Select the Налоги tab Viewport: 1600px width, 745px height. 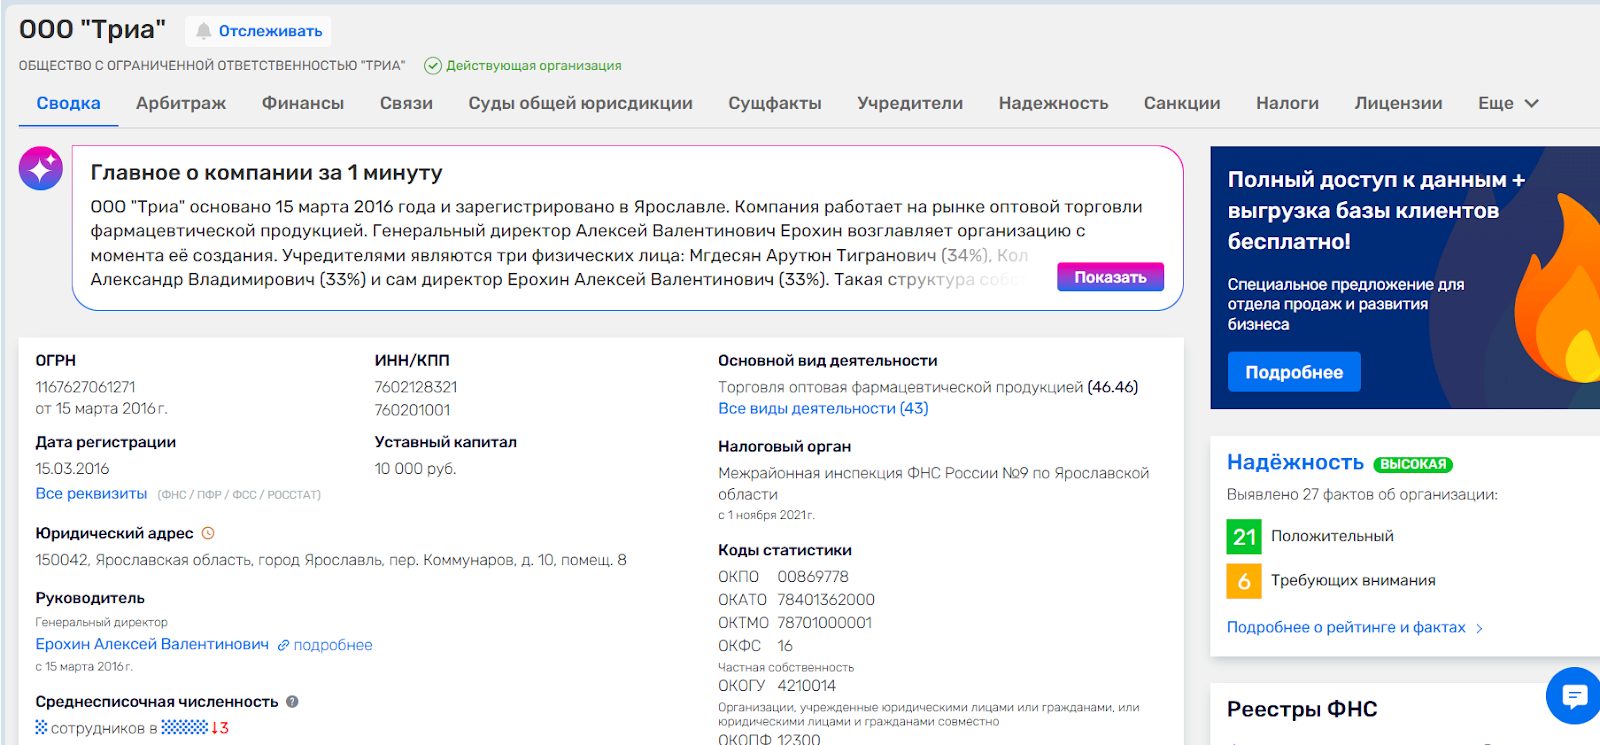(1287, 103)
